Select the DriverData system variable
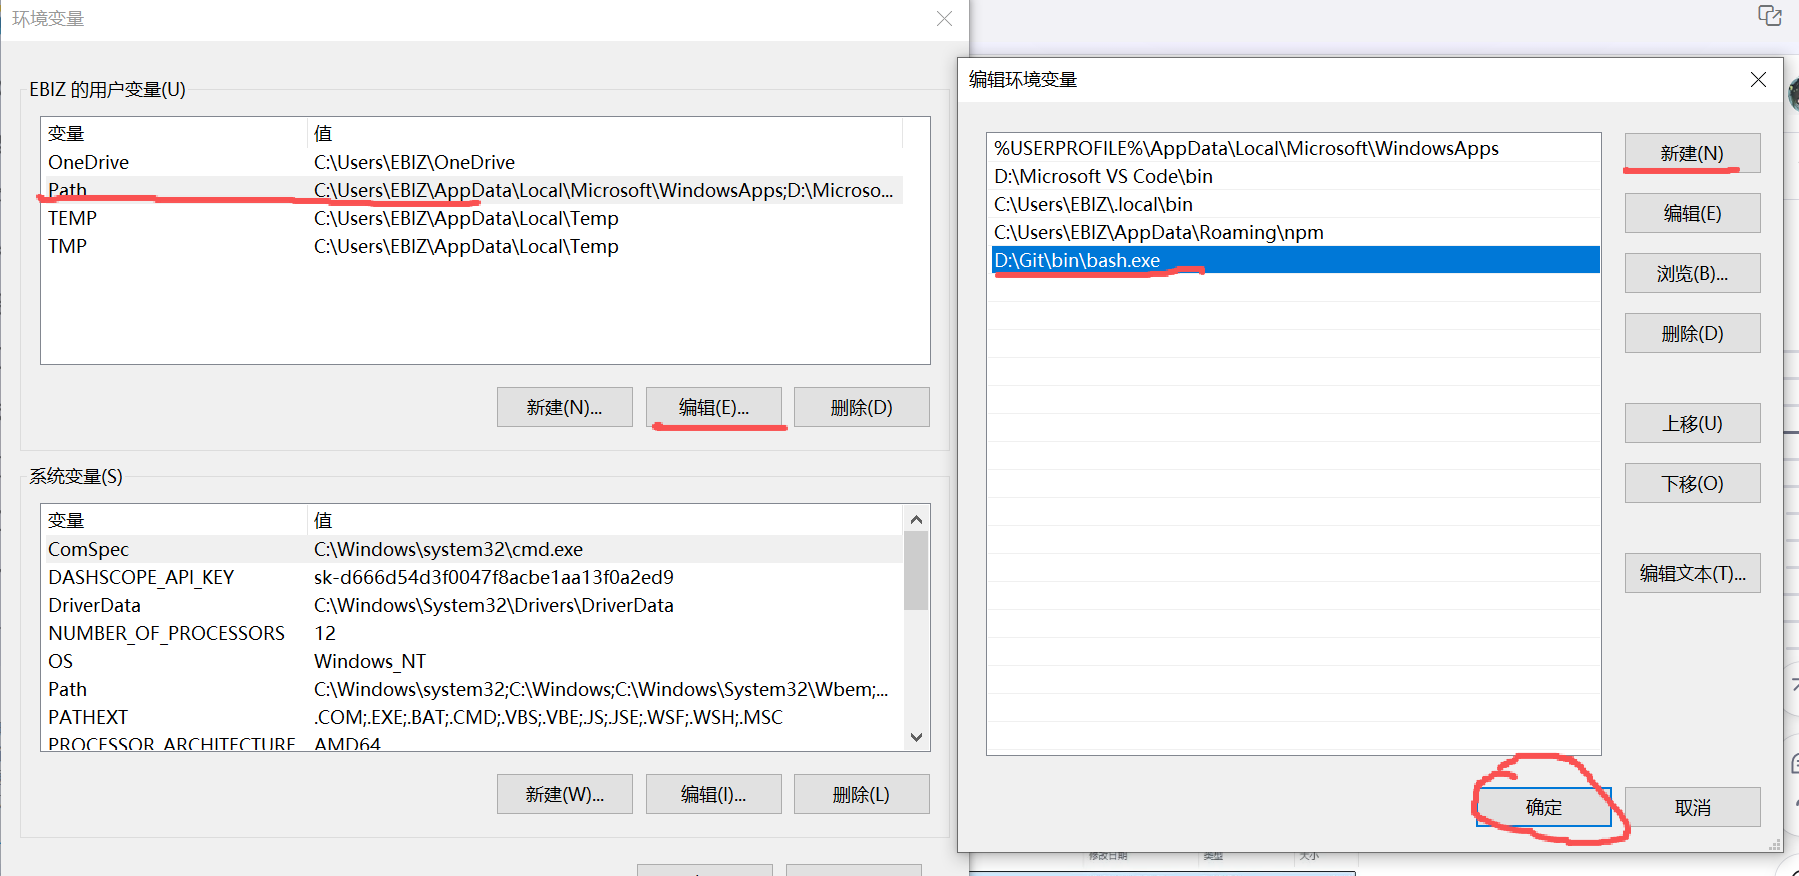1799x876 pixels. pyautogui.click(x=473, y=605)
